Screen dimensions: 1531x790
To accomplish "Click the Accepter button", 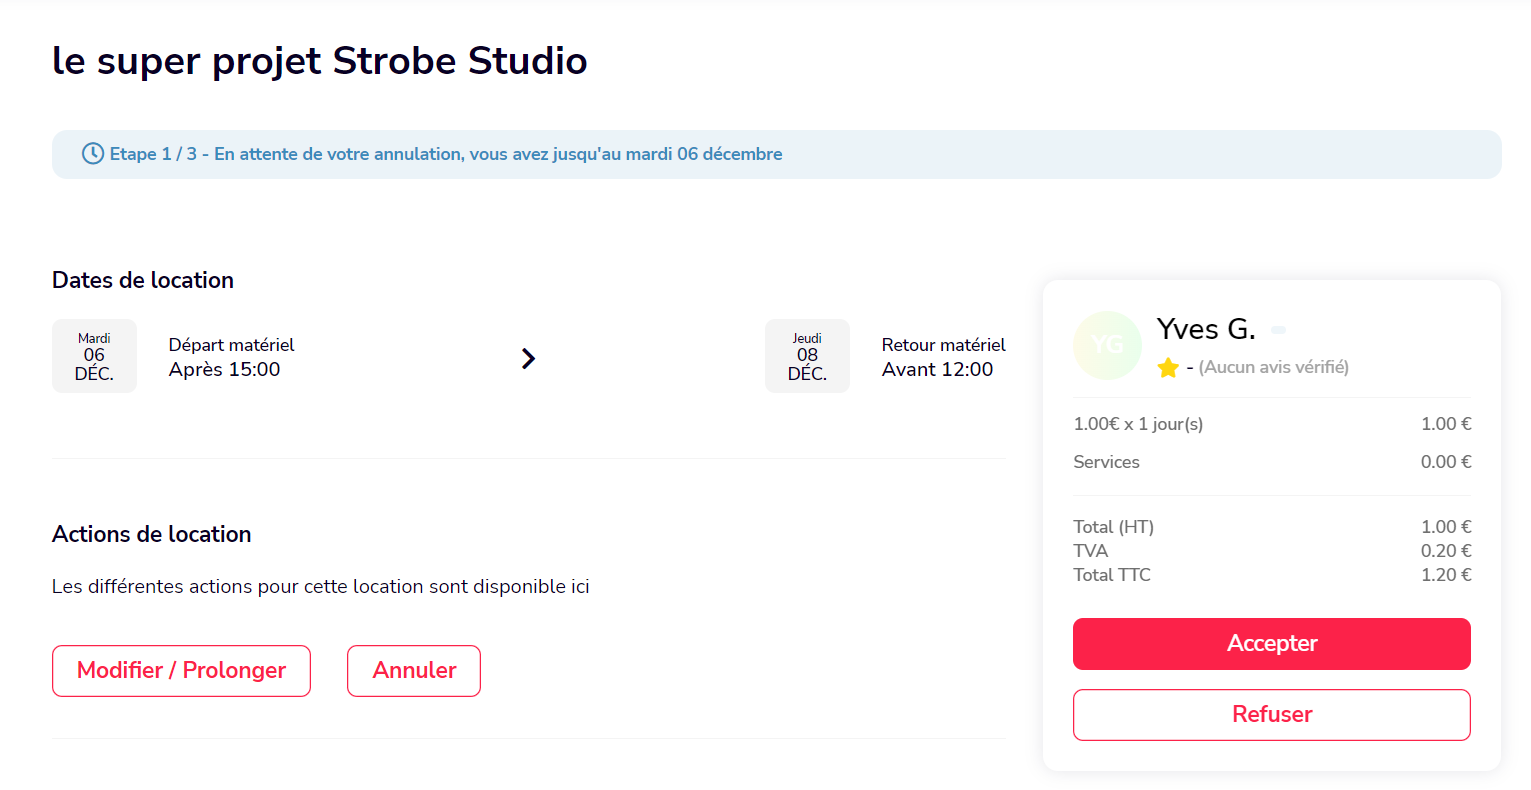I will click(x=1272, y=644).
